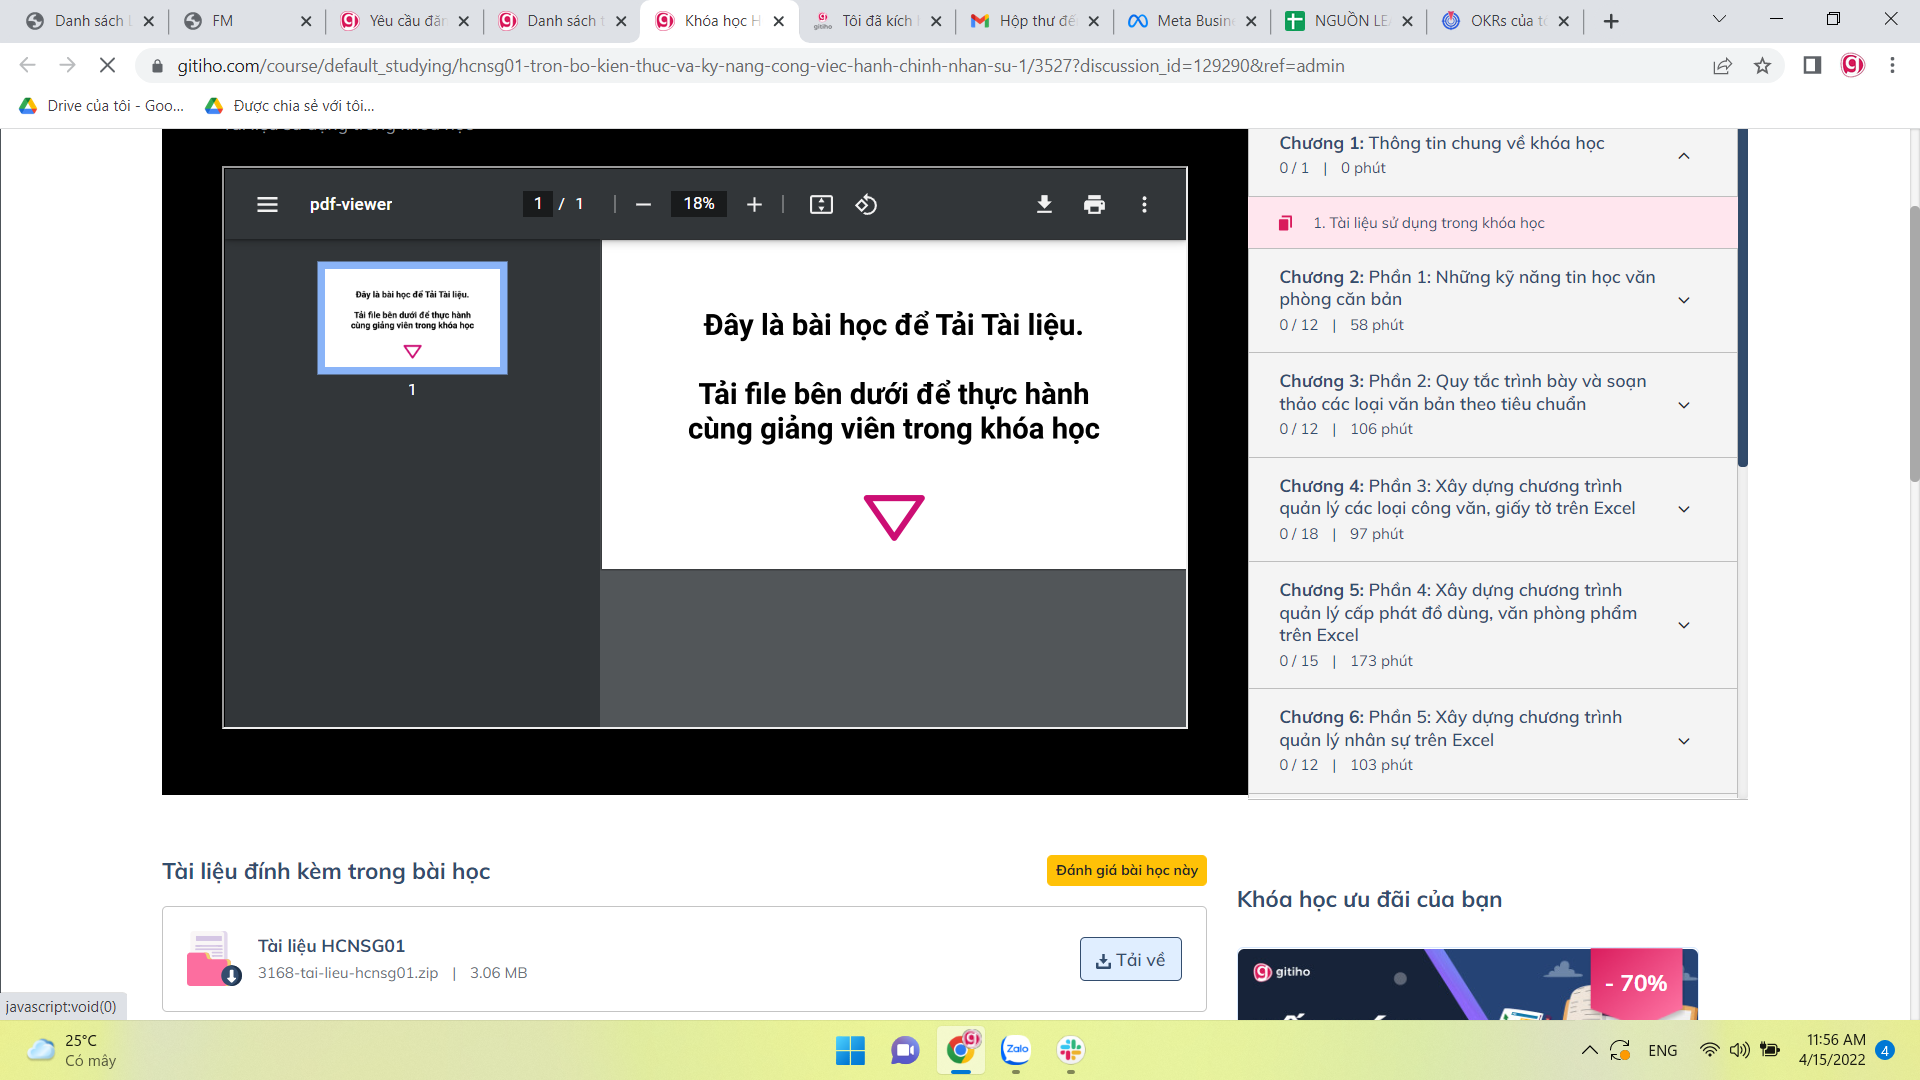Image resolution: width=1920 pixels, height=1080 pixels.
Task: Open the tab search dropdown
Action: click(x=1719, y=19)
